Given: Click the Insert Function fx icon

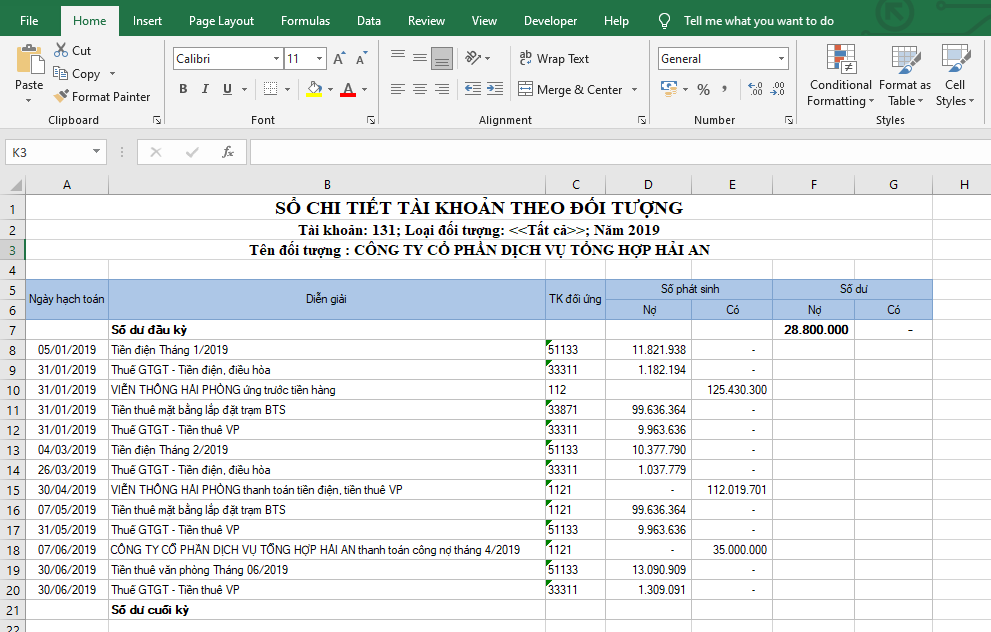Looking at the screenshot, I should [x=228, y=152].
